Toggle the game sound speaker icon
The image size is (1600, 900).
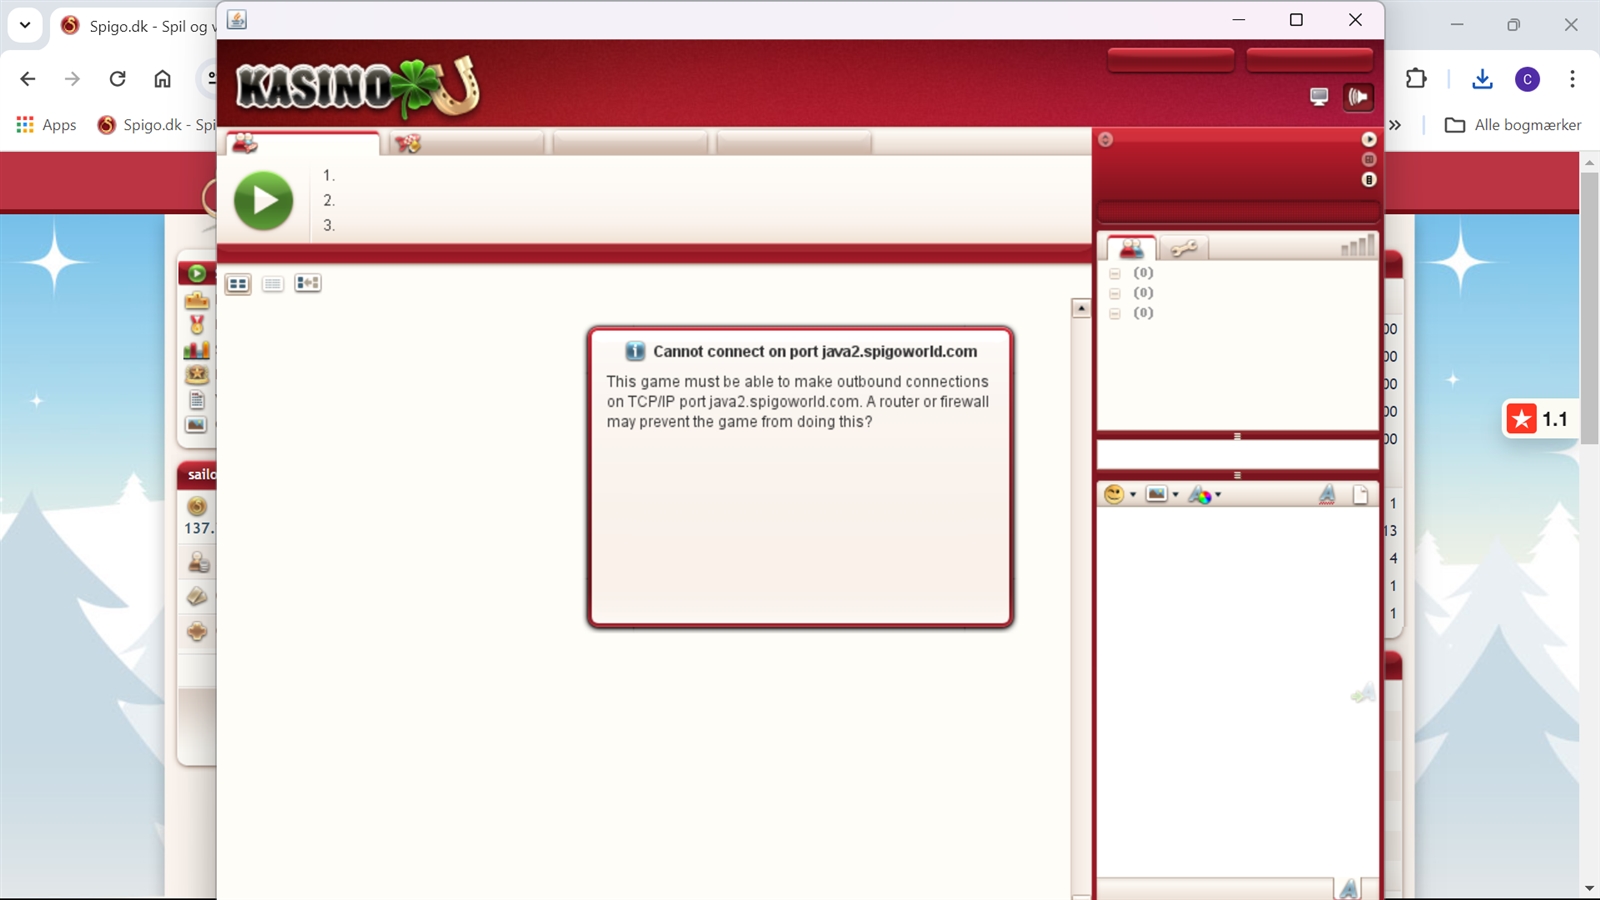pyautogui.click(x=1358, y=97)
